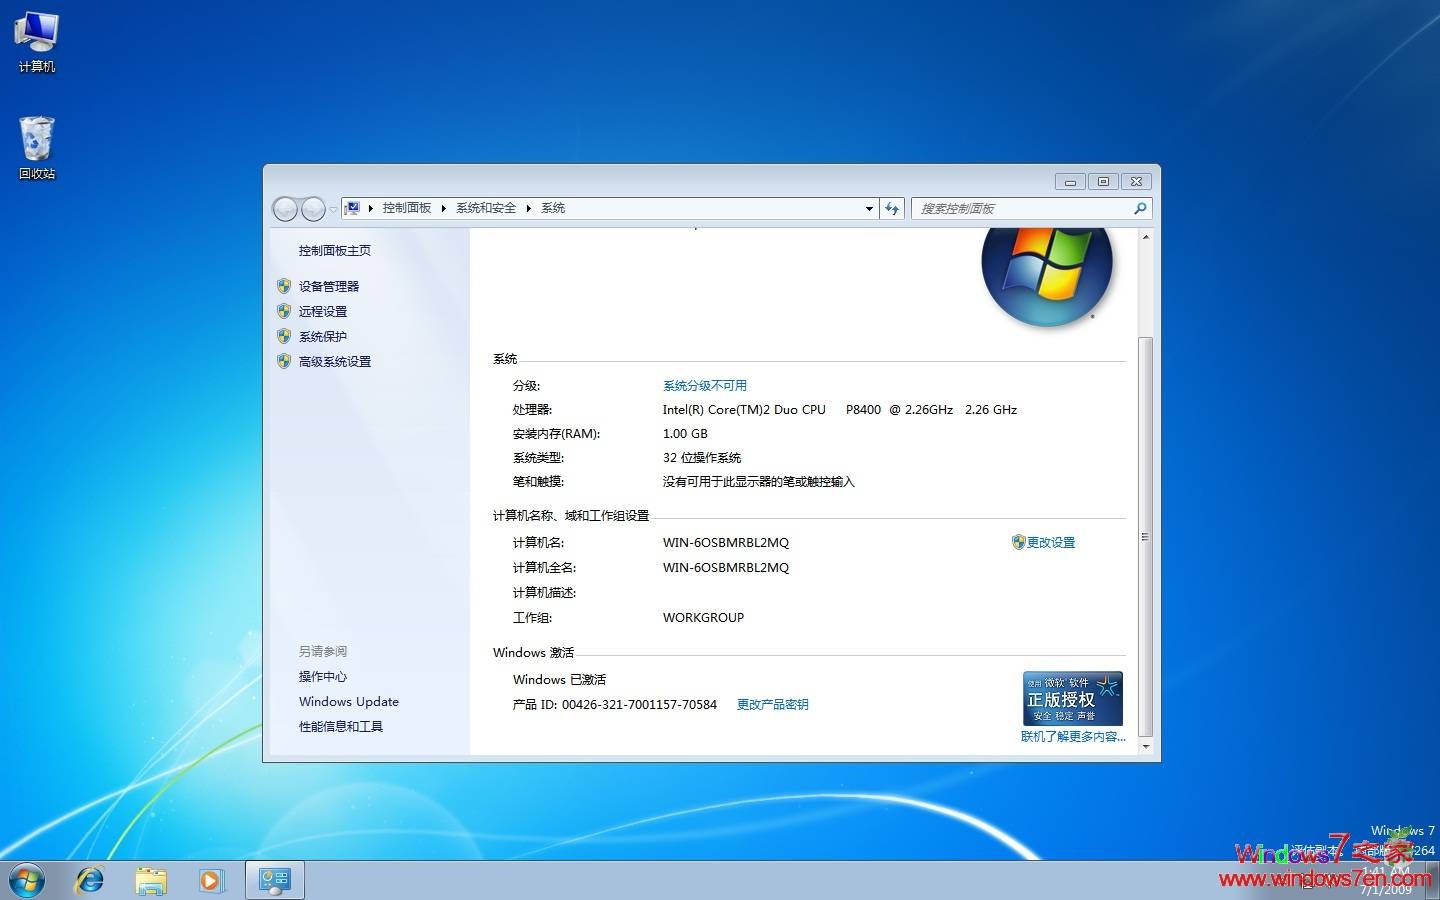Open Windows Media Player from the taskbar
Image resolution: width=1440 pixels, height=900 pixels.
coord(212,880)
